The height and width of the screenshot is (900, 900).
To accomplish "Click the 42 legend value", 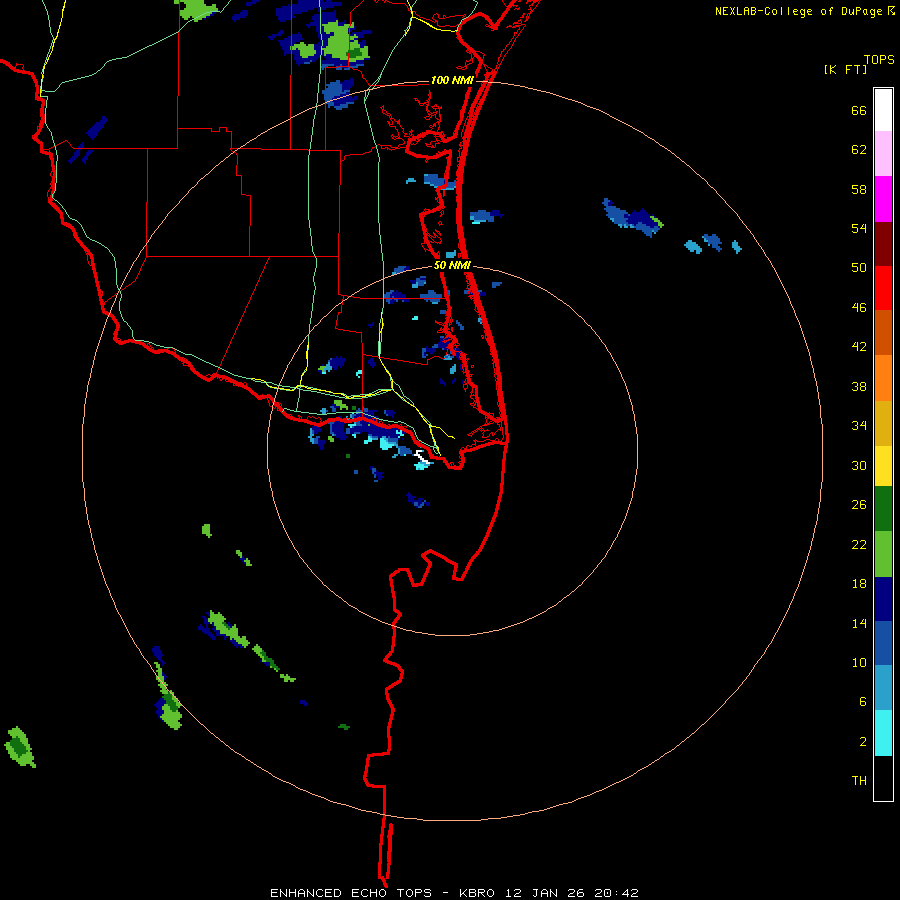I will coord(859,347).
